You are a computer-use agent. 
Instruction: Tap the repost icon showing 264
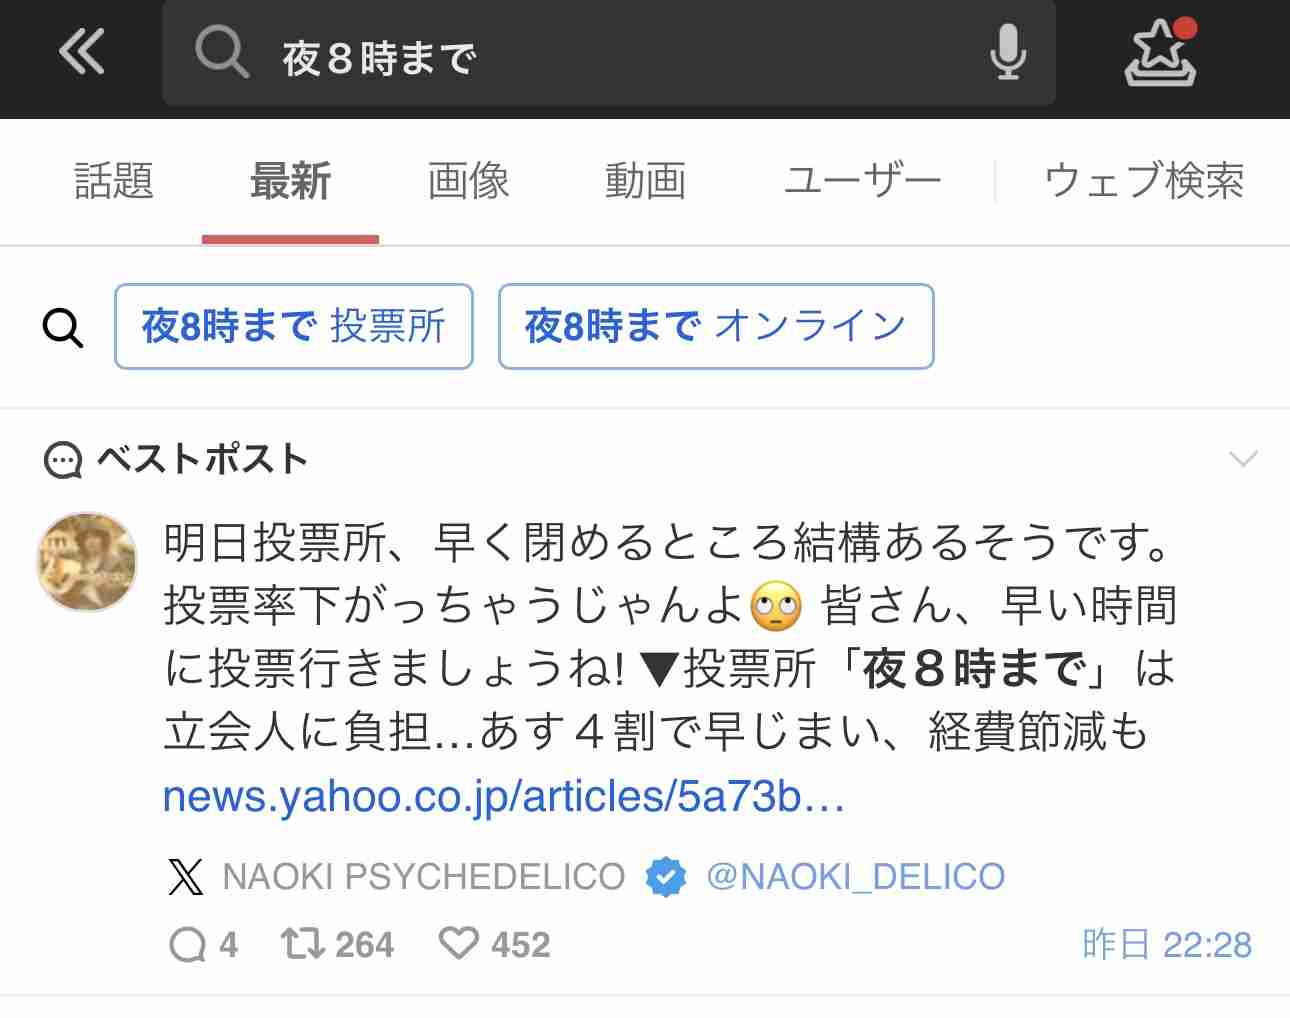pos(301,943)
